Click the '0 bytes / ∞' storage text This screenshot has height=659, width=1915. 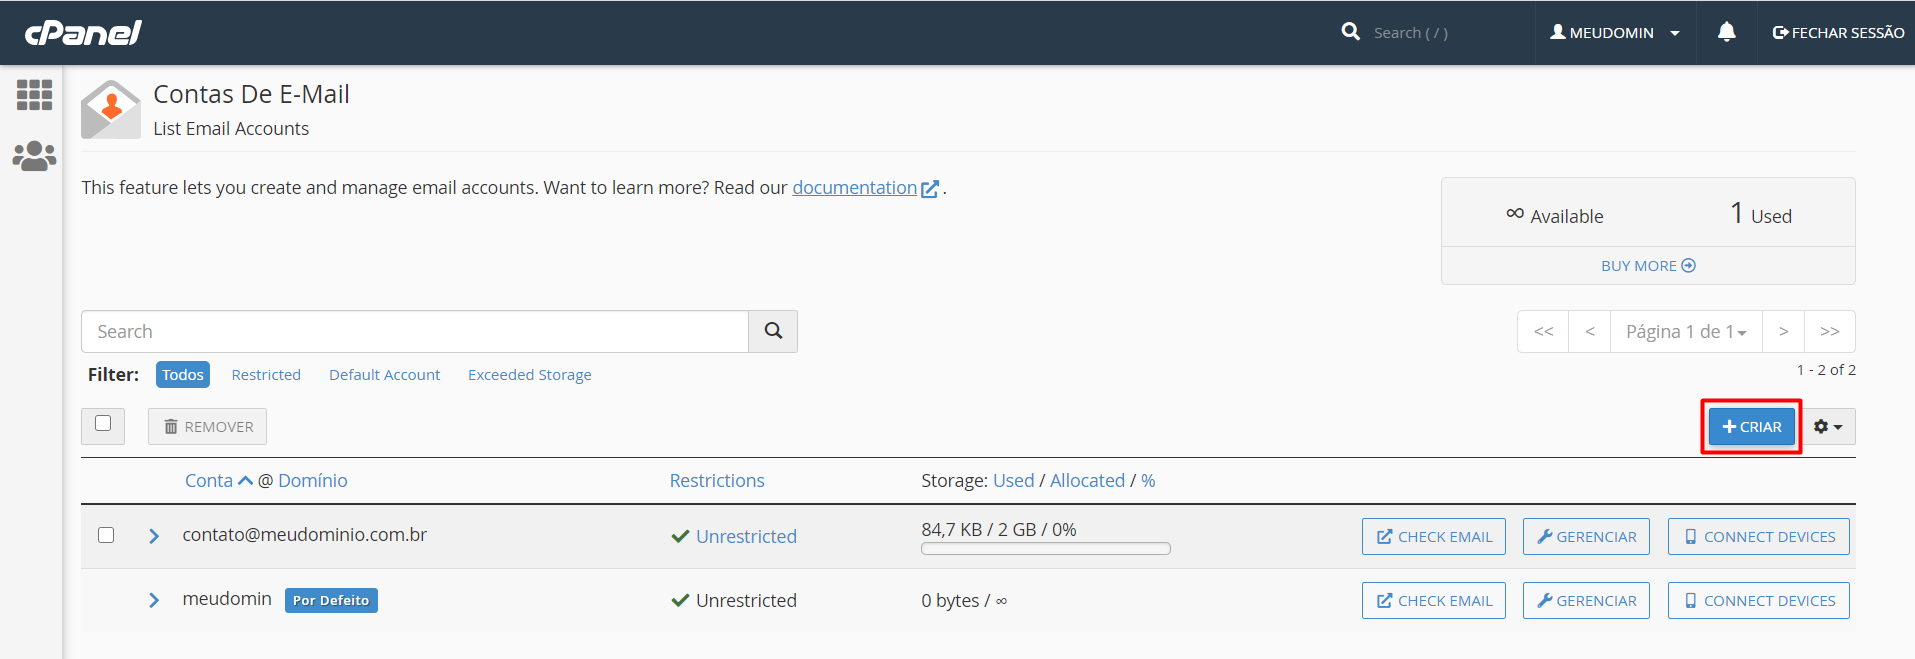point(964,601)
